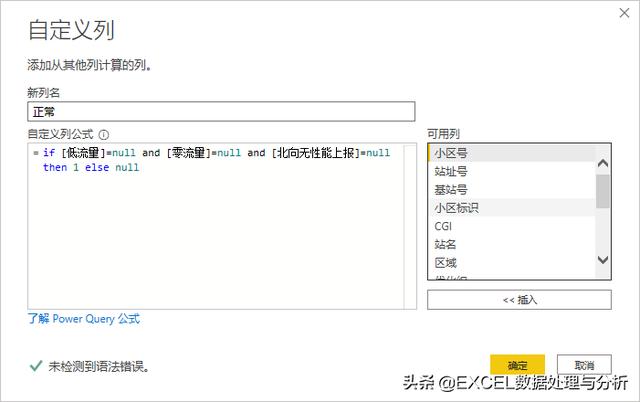Select 小区标识 in the available columns list
The image size is (640, 402).
(x=512, y=208)
